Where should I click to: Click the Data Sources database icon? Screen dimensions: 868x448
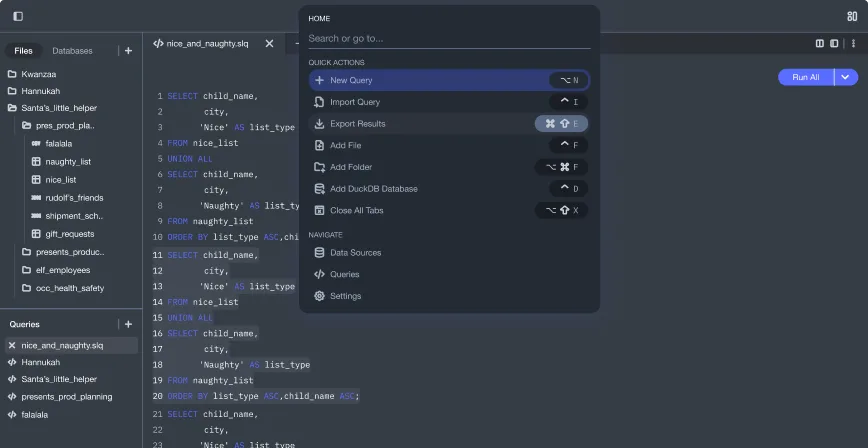point(319,253)
